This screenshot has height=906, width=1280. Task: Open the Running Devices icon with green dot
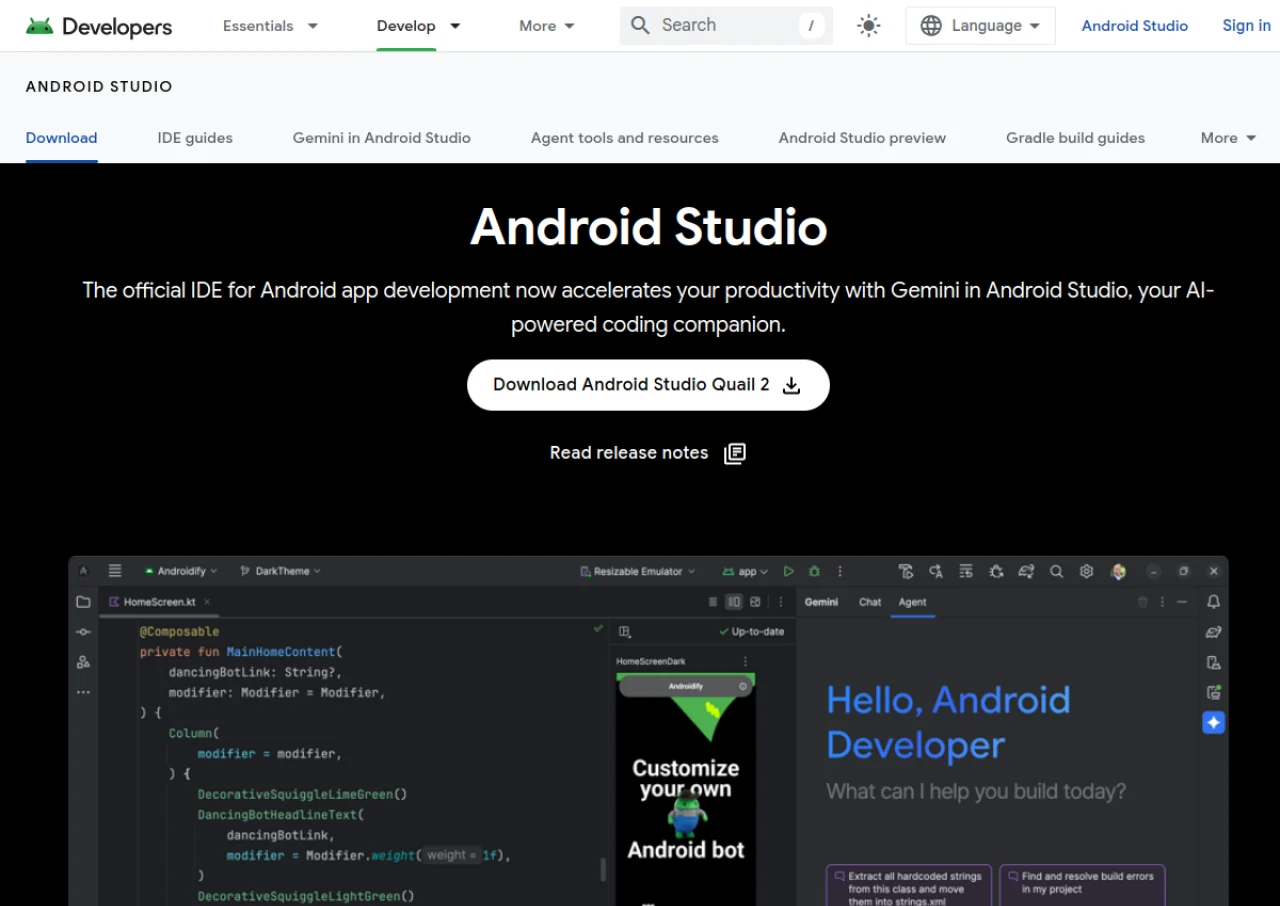point(1213,692)
